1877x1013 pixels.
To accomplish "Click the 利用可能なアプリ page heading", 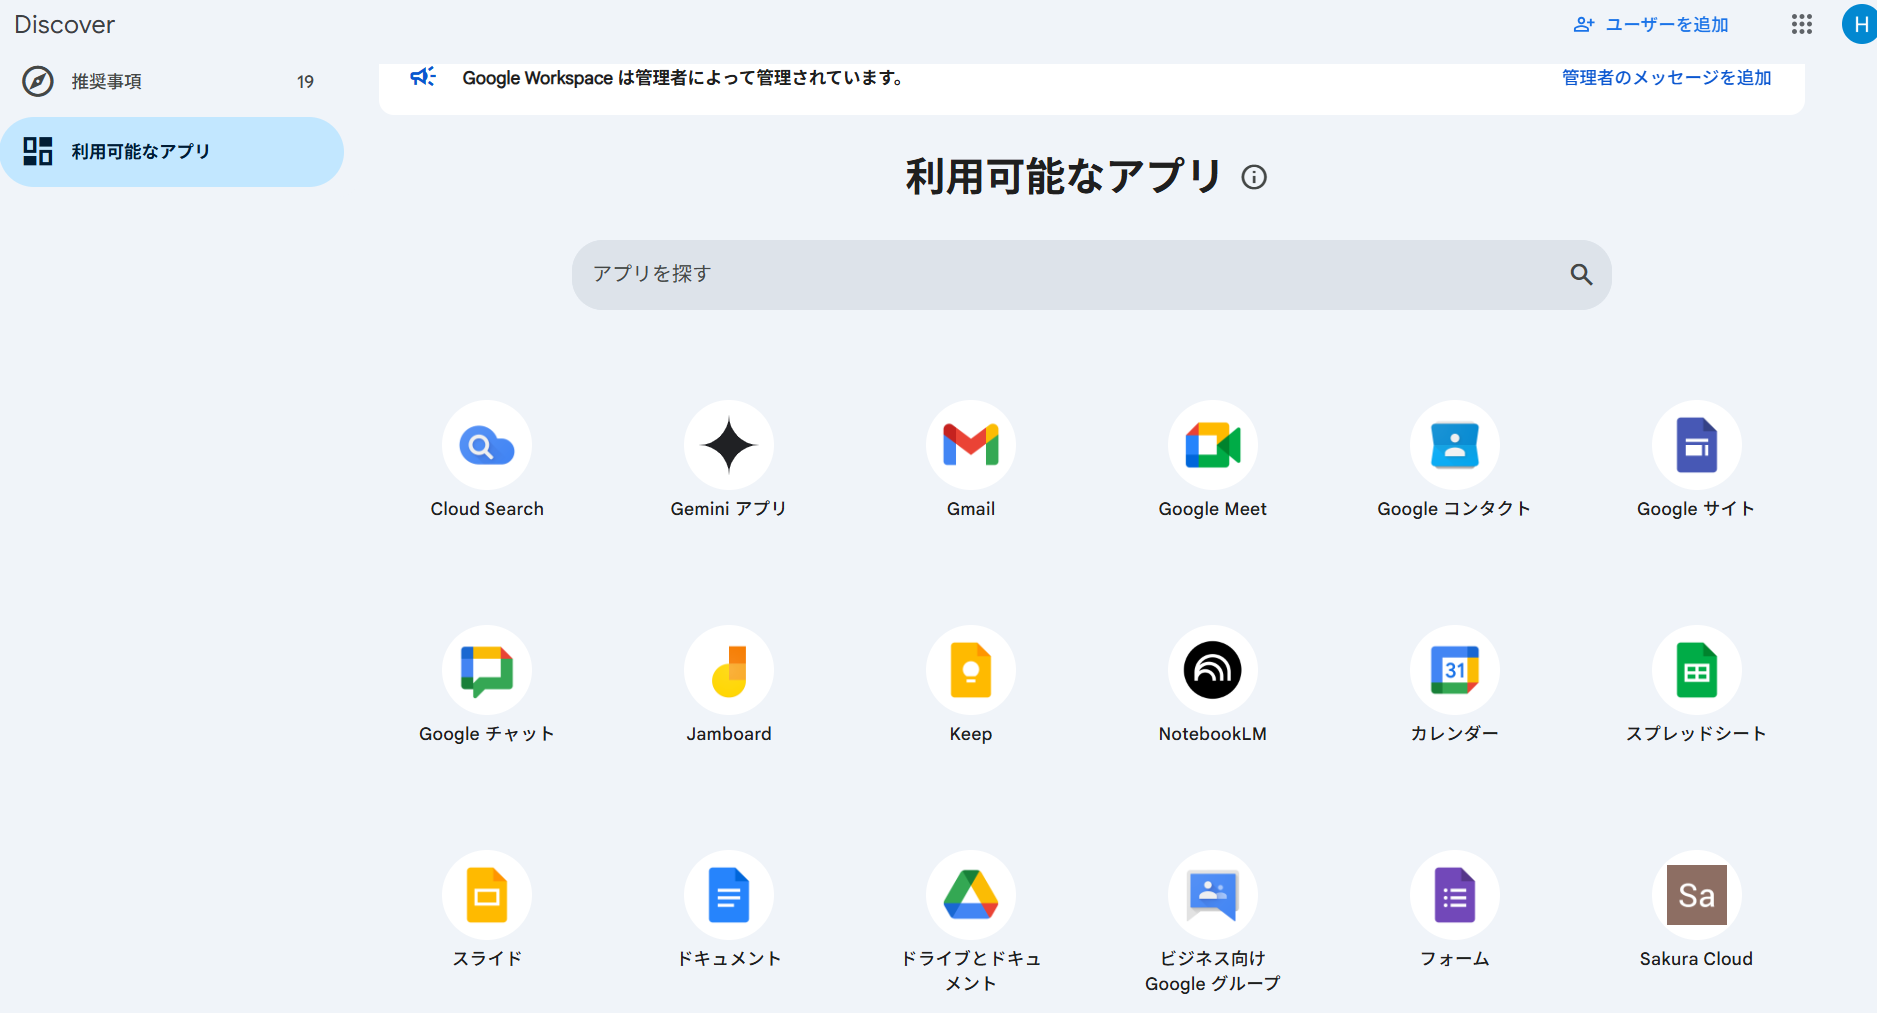I will 1064,177.
